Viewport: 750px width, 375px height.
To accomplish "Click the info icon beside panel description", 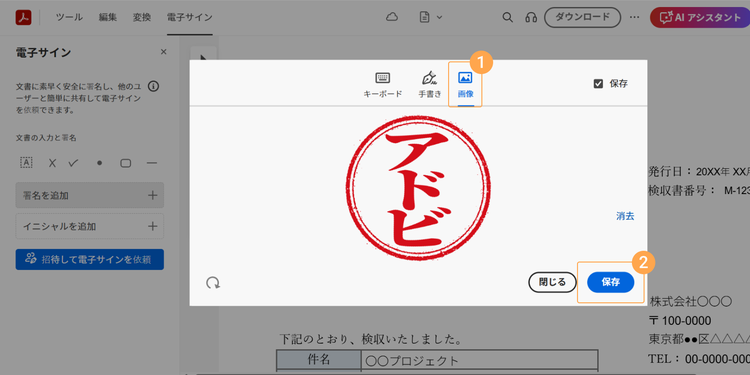I will pyautogui.click(x=154, y=87).
